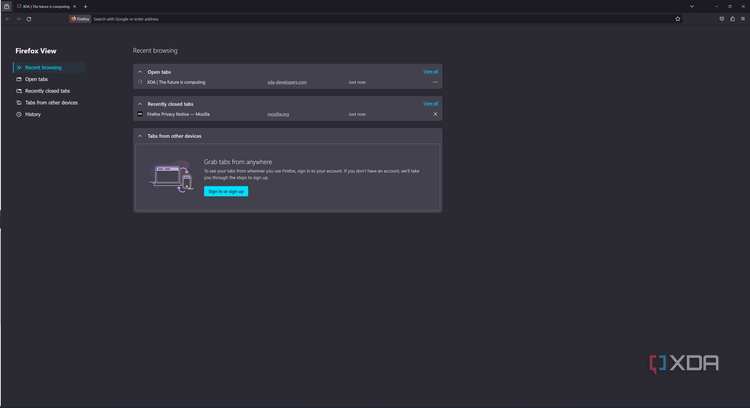Image resolution: width=750 pixels, height=408 pixels.
Task: Open a new tab with the plus button
Action: point(86,7)
